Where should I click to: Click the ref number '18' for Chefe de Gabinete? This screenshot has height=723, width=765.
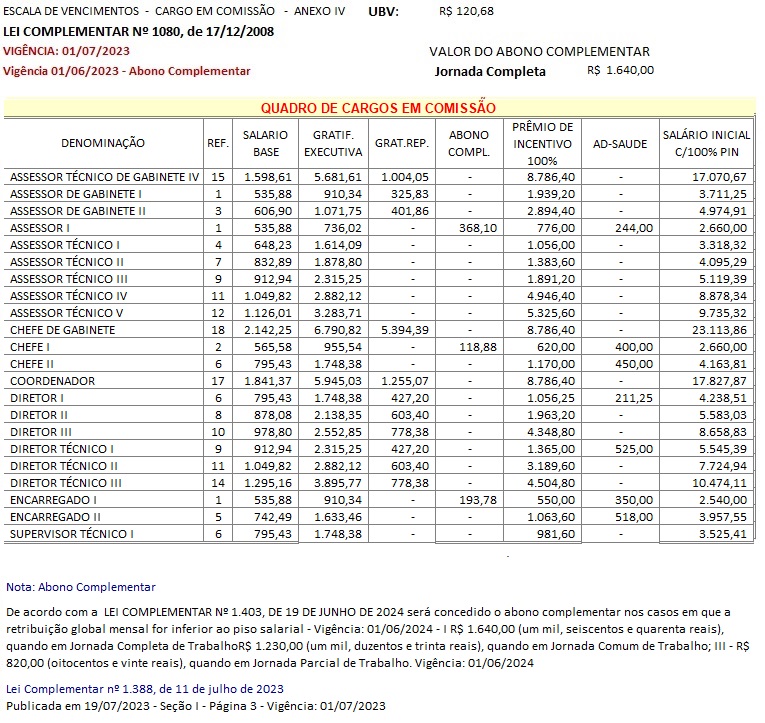(218, 330)
